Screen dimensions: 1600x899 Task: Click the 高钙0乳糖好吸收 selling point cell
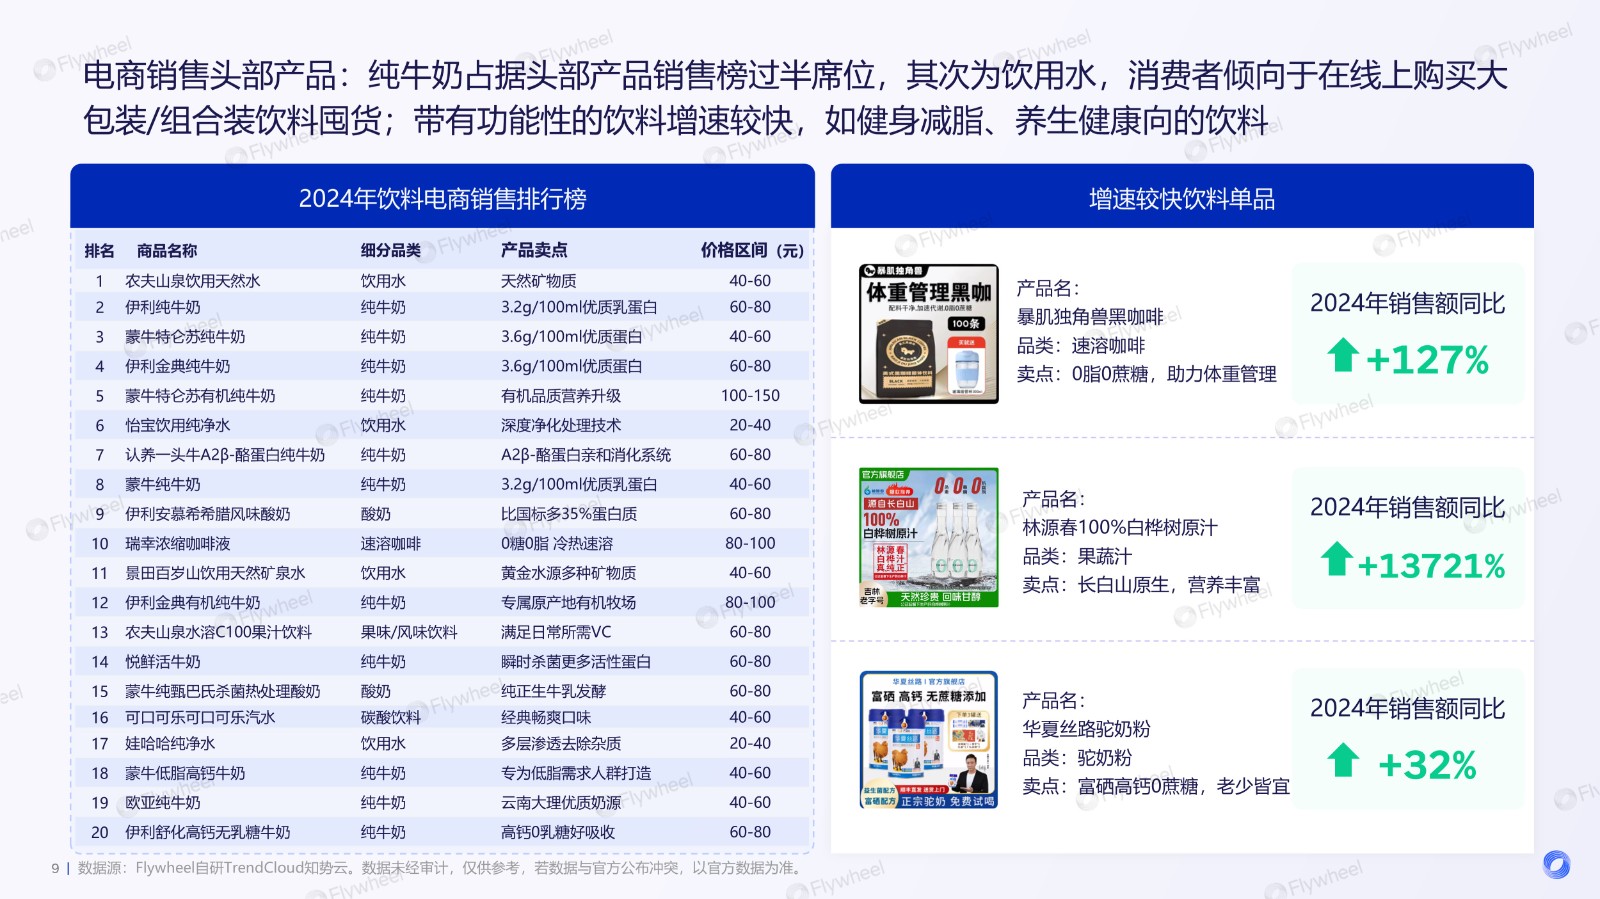point(558,832)
